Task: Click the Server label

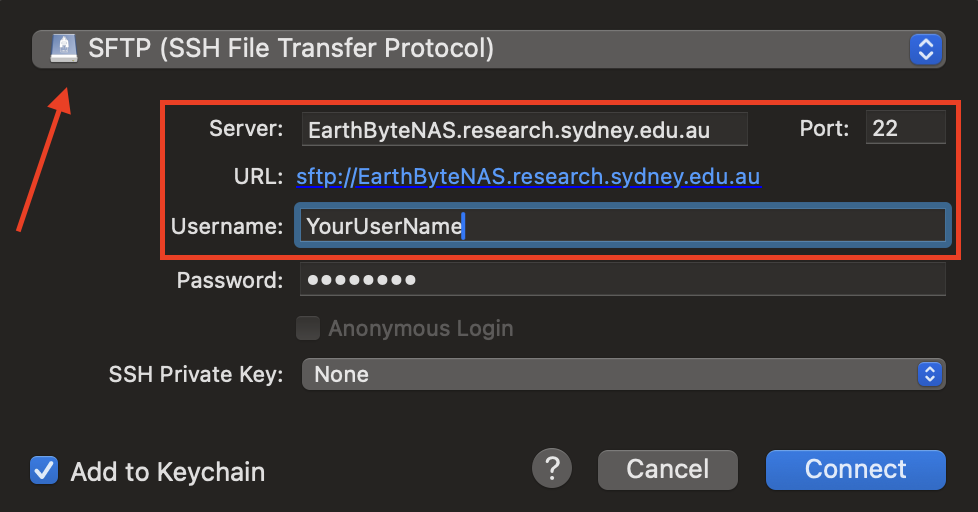Action: (246, 128)
